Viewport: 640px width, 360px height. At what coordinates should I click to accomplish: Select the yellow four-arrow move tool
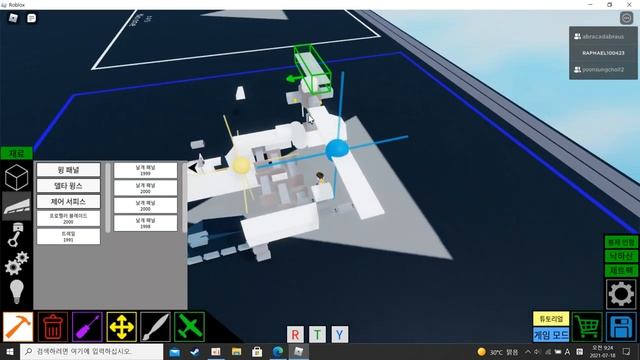click(x=121, y=327)
